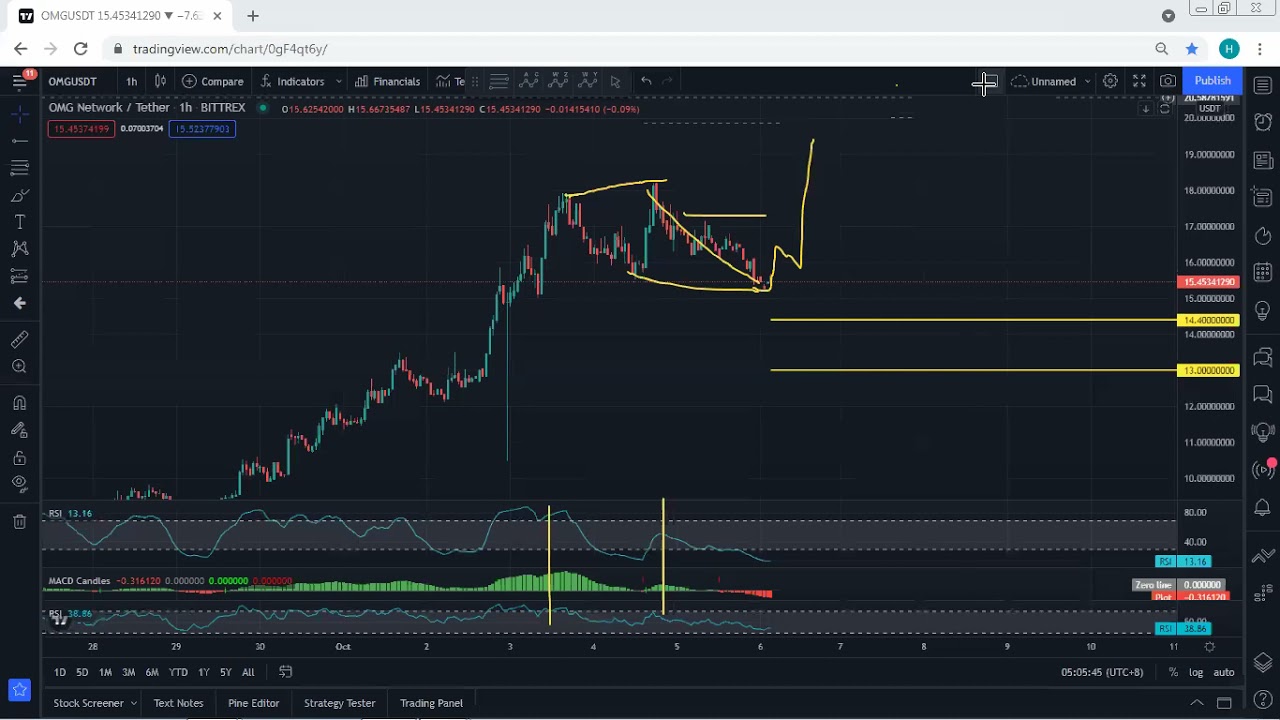Enter fullscreen chart mode
The height and width of the screenshot is (720, 1280).
(x=1139, y=81)
